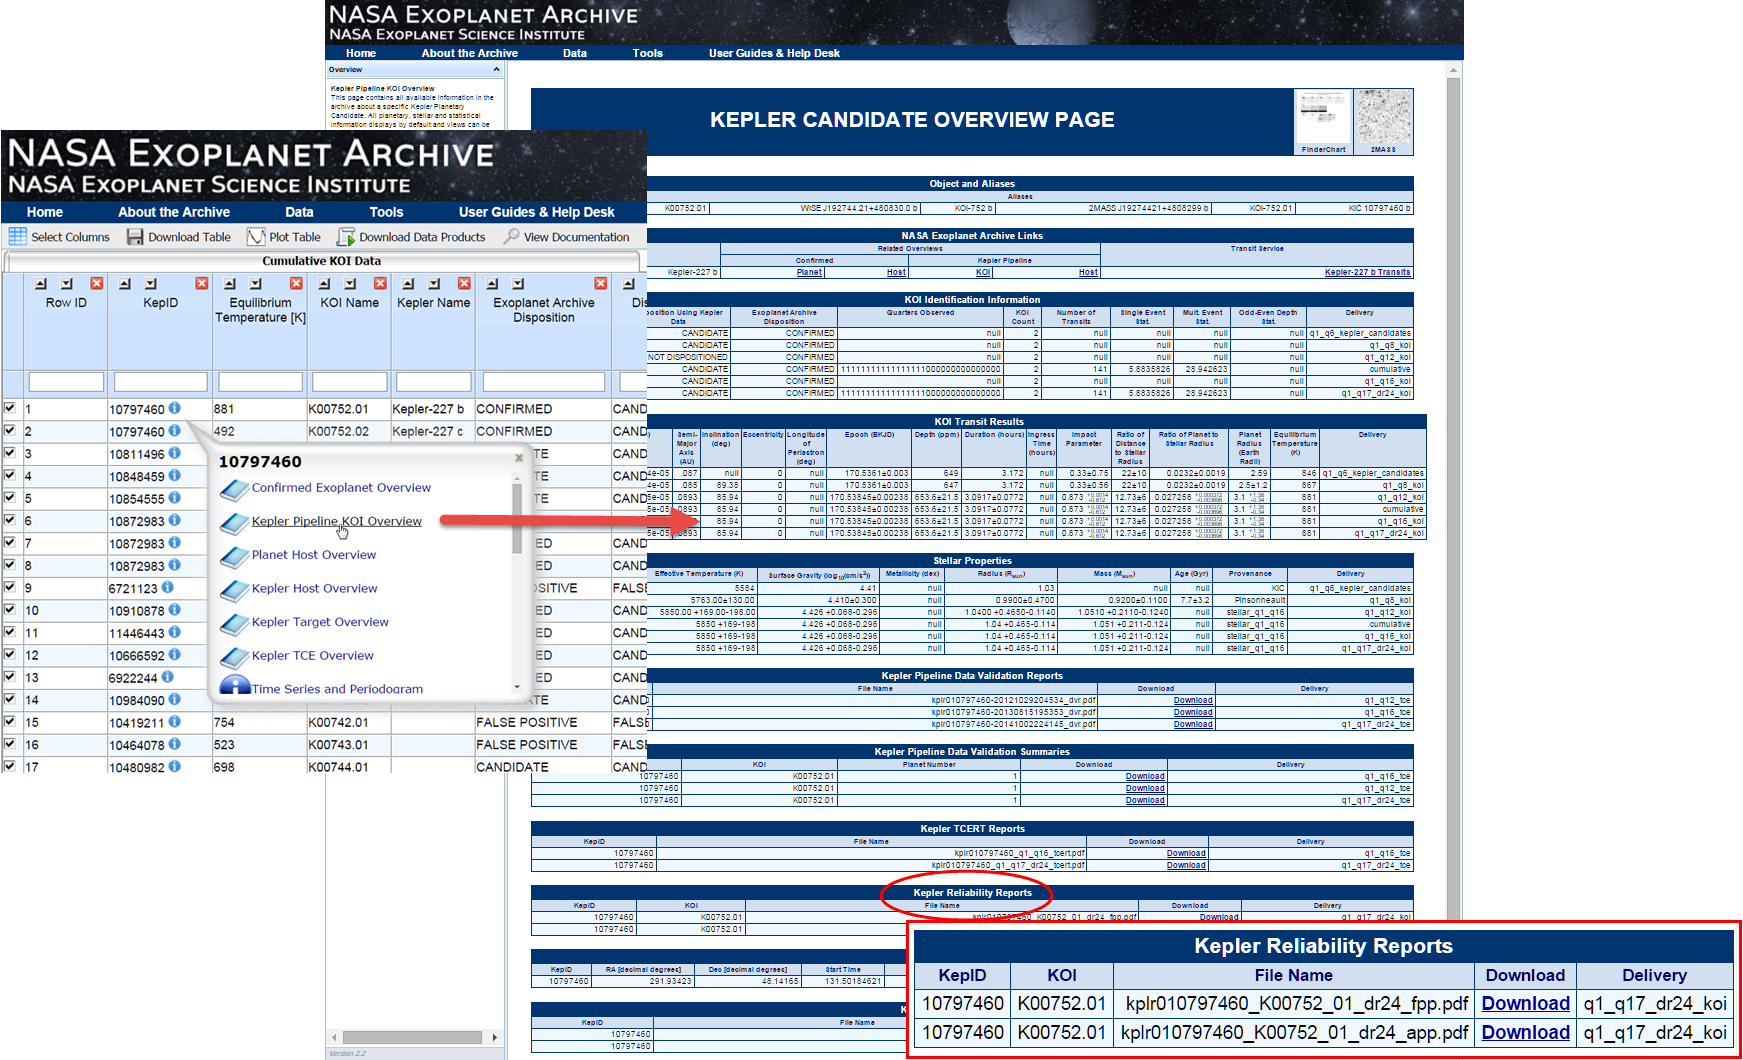Sort KOI Name column ascending
The width and height of the screenshot is (1743, 1060).
coord(324,284)
